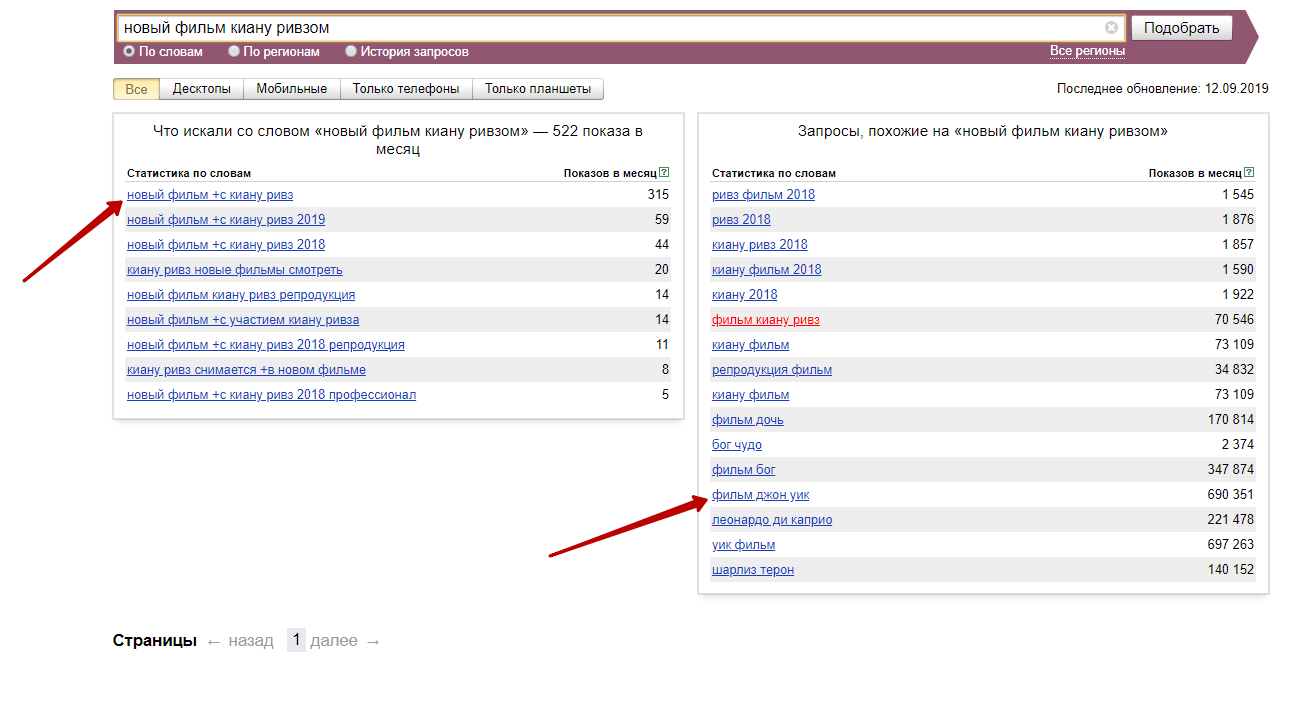Open query 'новый фильм +с киану ривз 2018'

(226, 245)
